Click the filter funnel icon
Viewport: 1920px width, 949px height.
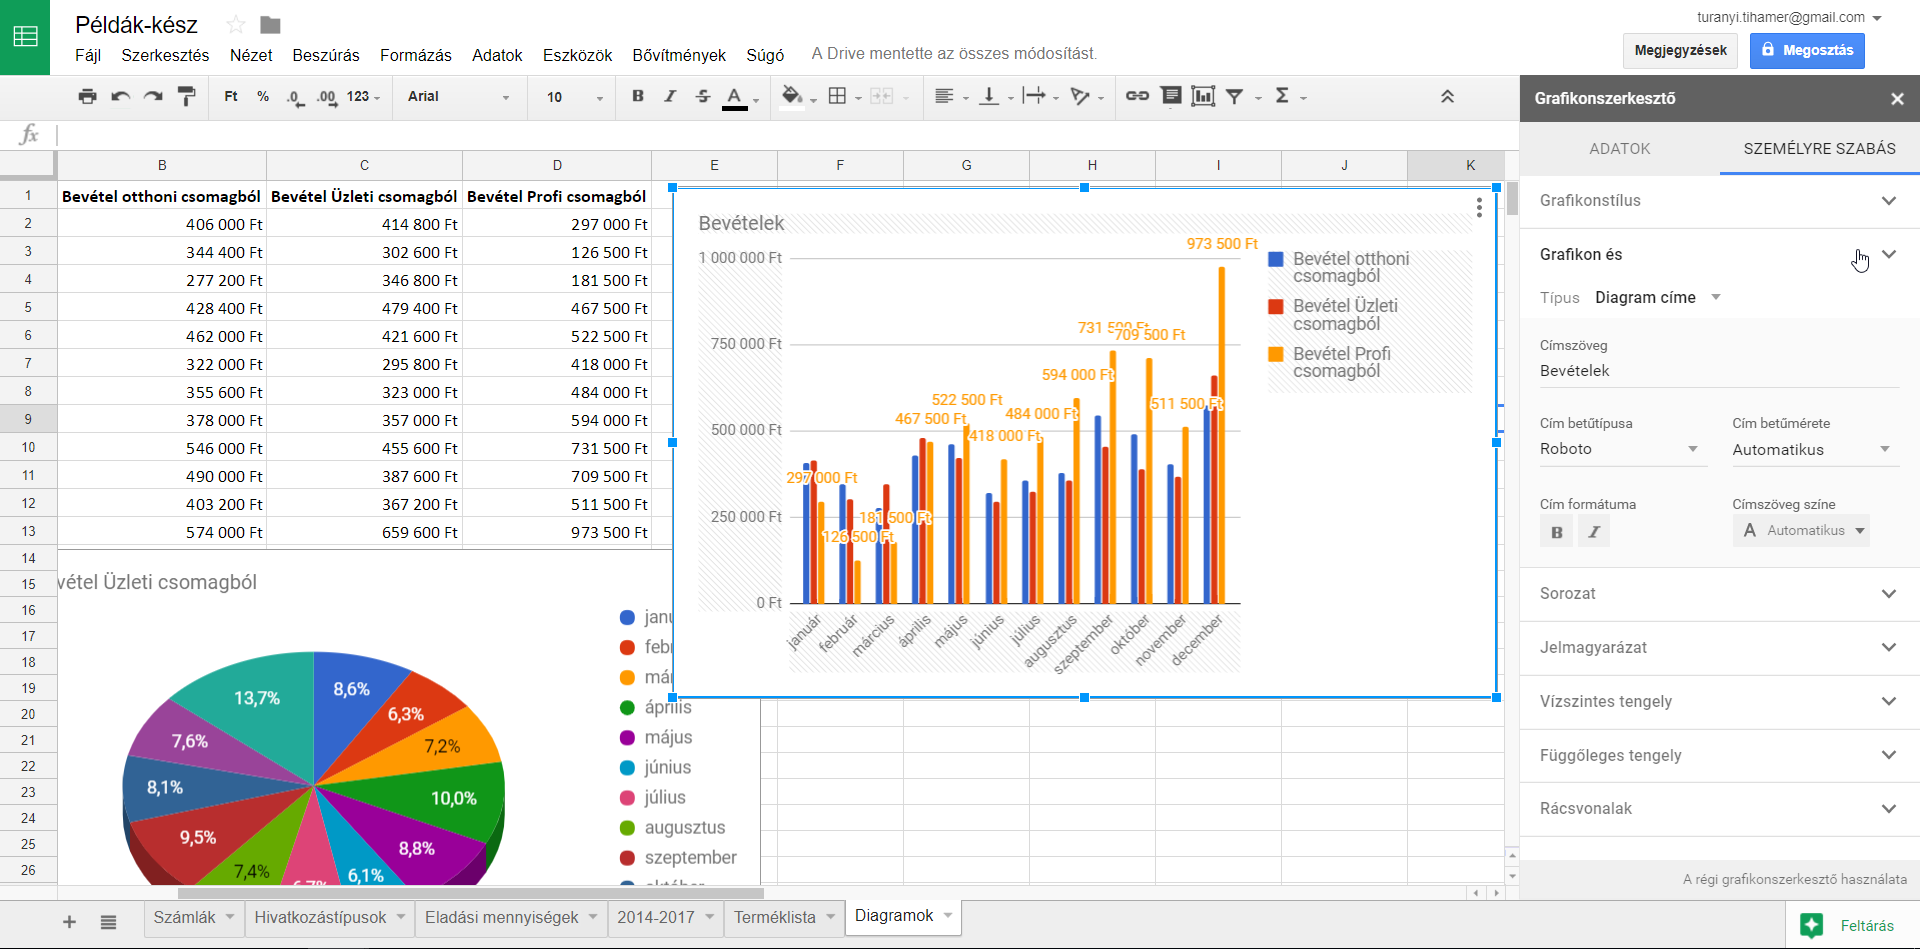(x=1235, y=96)
